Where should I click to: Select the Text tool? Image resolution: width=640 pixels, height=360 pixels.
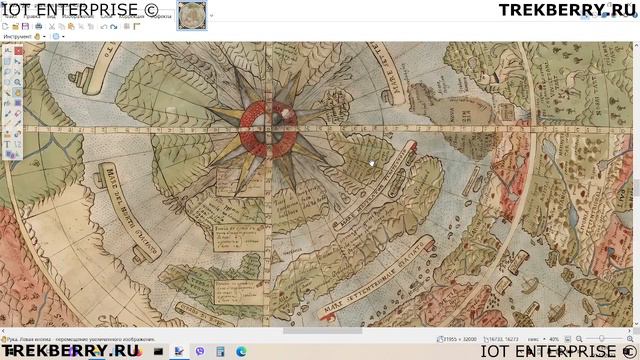(7, 144)
